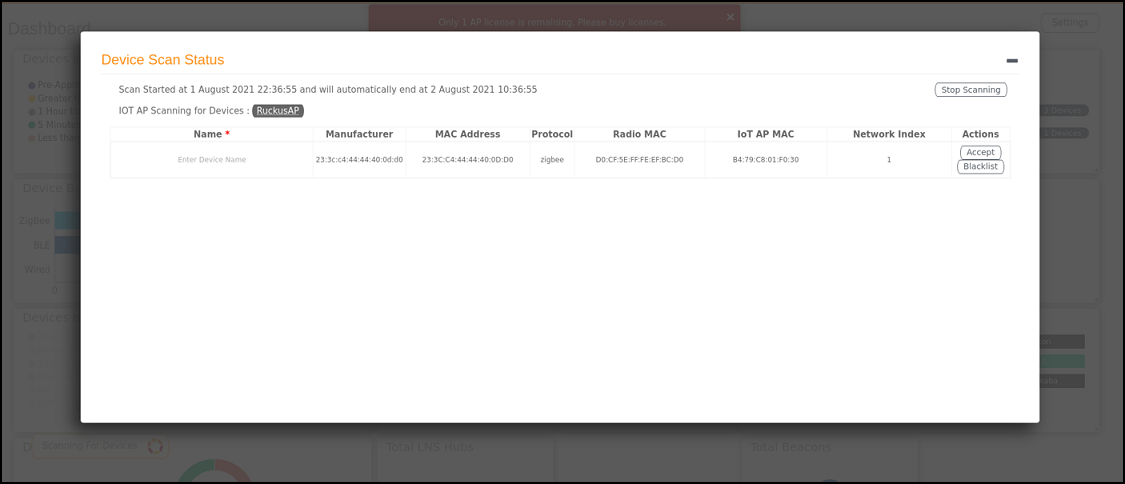
Task: Click the Scanning For Devices spinner icon
Action: tap(154, 446)
